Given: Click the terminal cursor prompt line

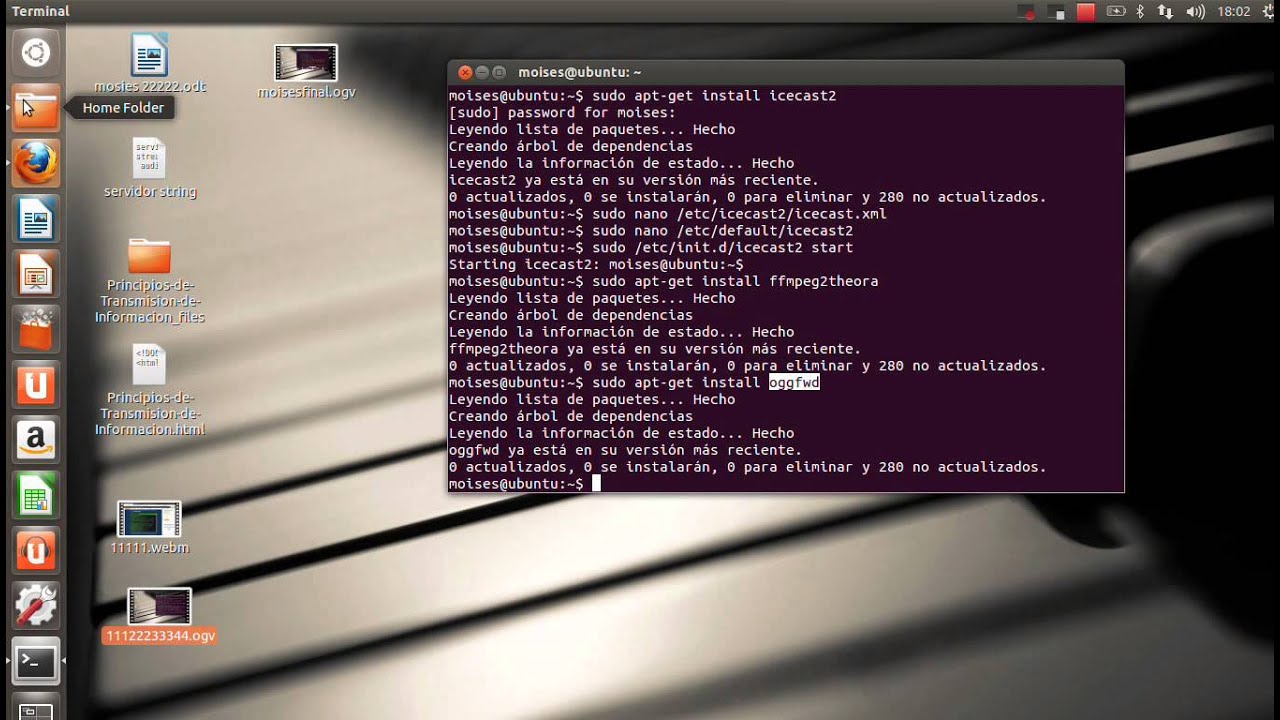Looking at the screenshot, I should (x=524, y=484).
